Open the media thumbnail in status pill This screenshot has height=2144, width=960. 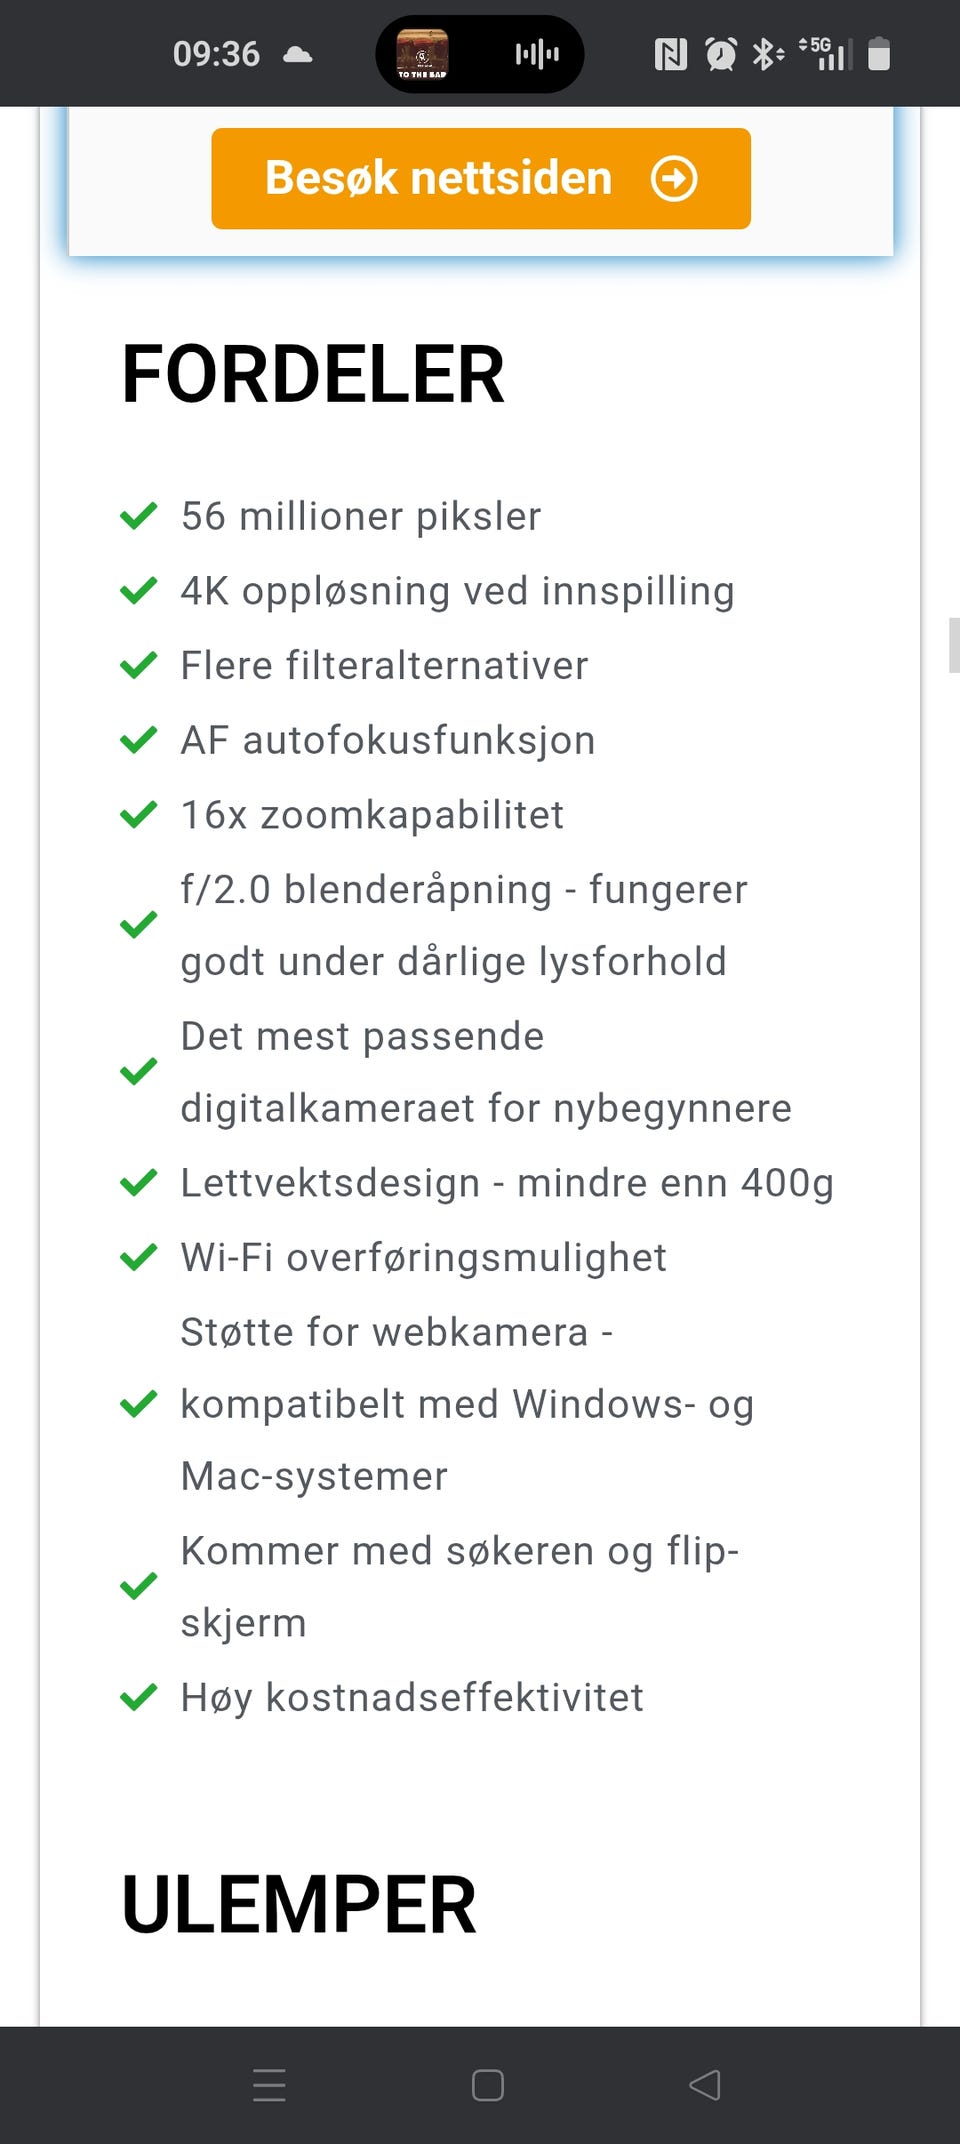point(422,54)
